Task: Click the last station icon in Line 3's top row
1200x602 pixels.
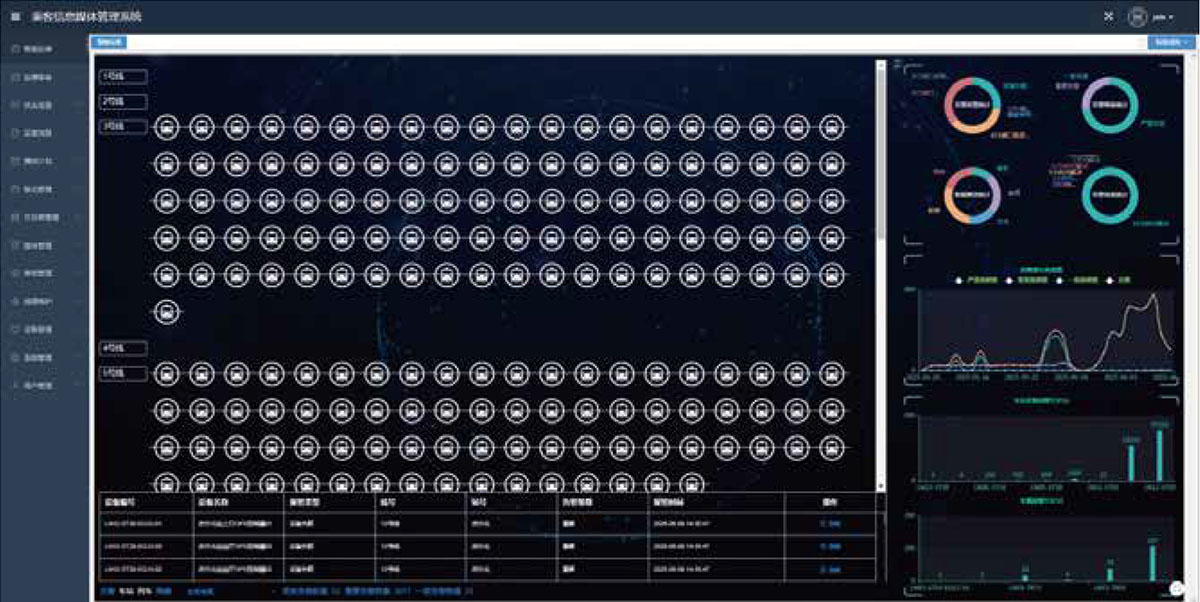Action: (x=831, y=127)
